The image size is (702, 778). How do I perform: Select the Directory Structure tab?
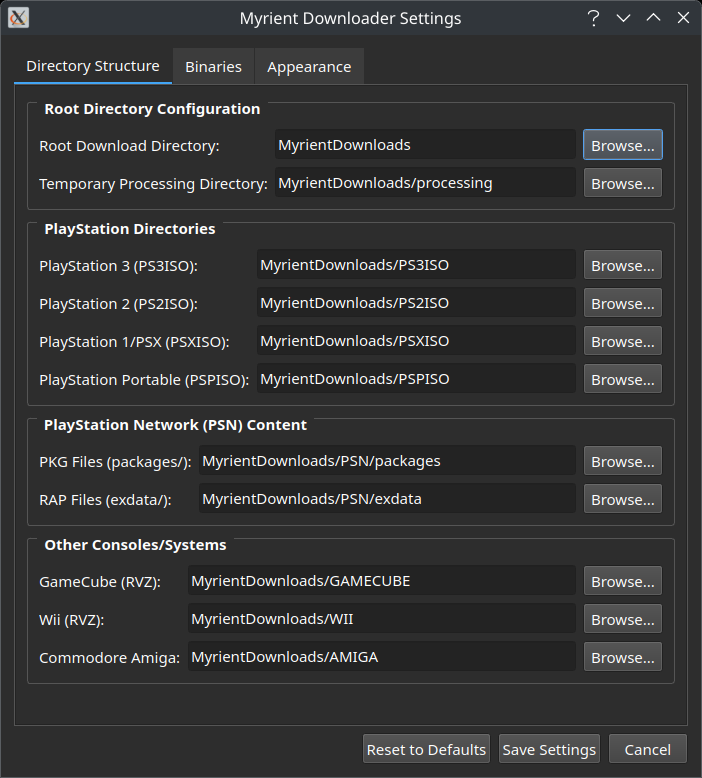[93, 66]
